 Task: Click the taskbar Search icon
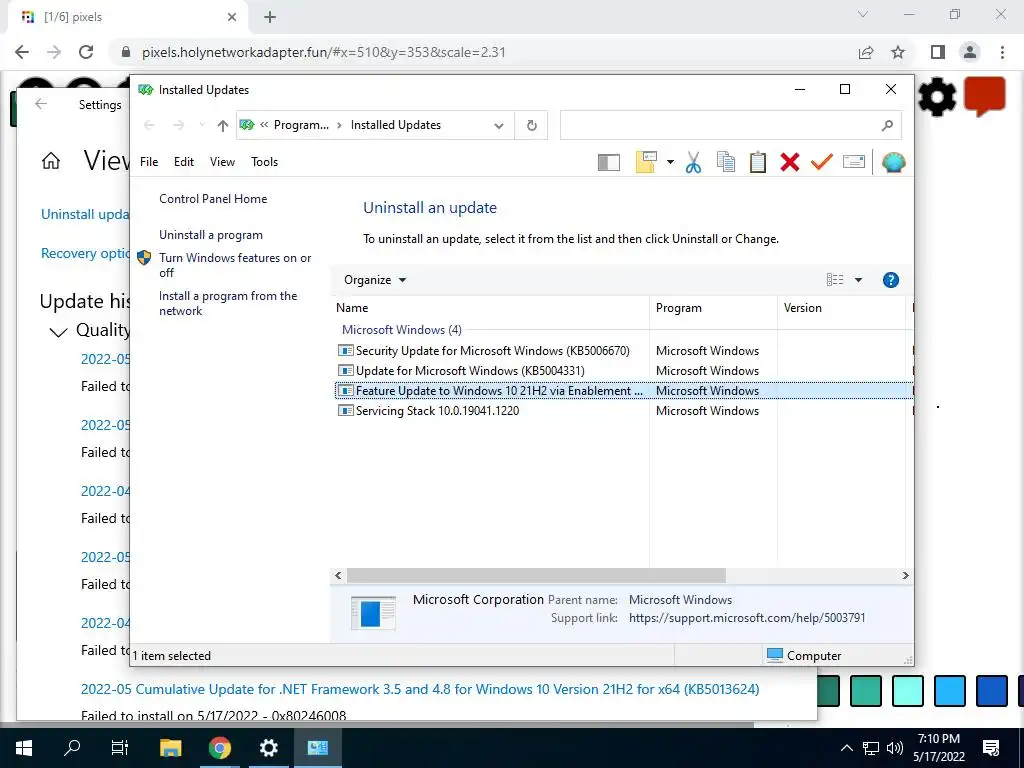pos(72,747)
